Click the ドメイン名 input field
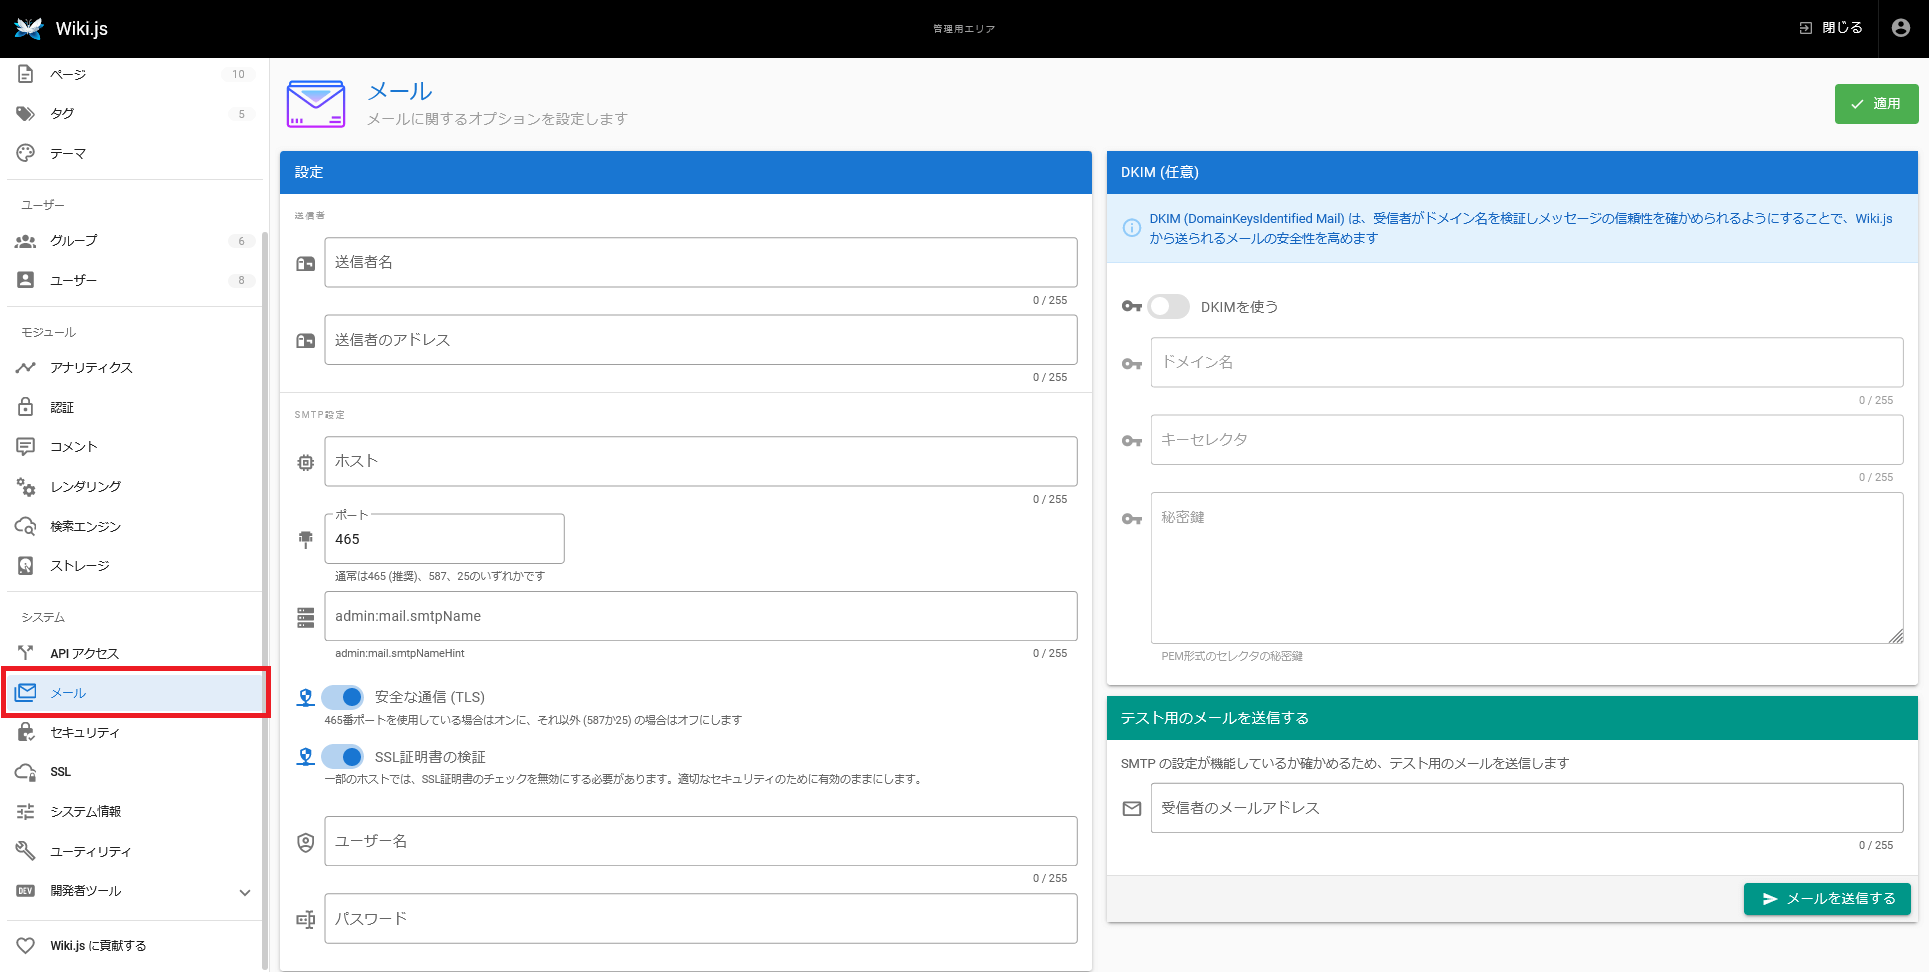The height and width of the screenshot is (972, 1929). tap(1526, 362)
